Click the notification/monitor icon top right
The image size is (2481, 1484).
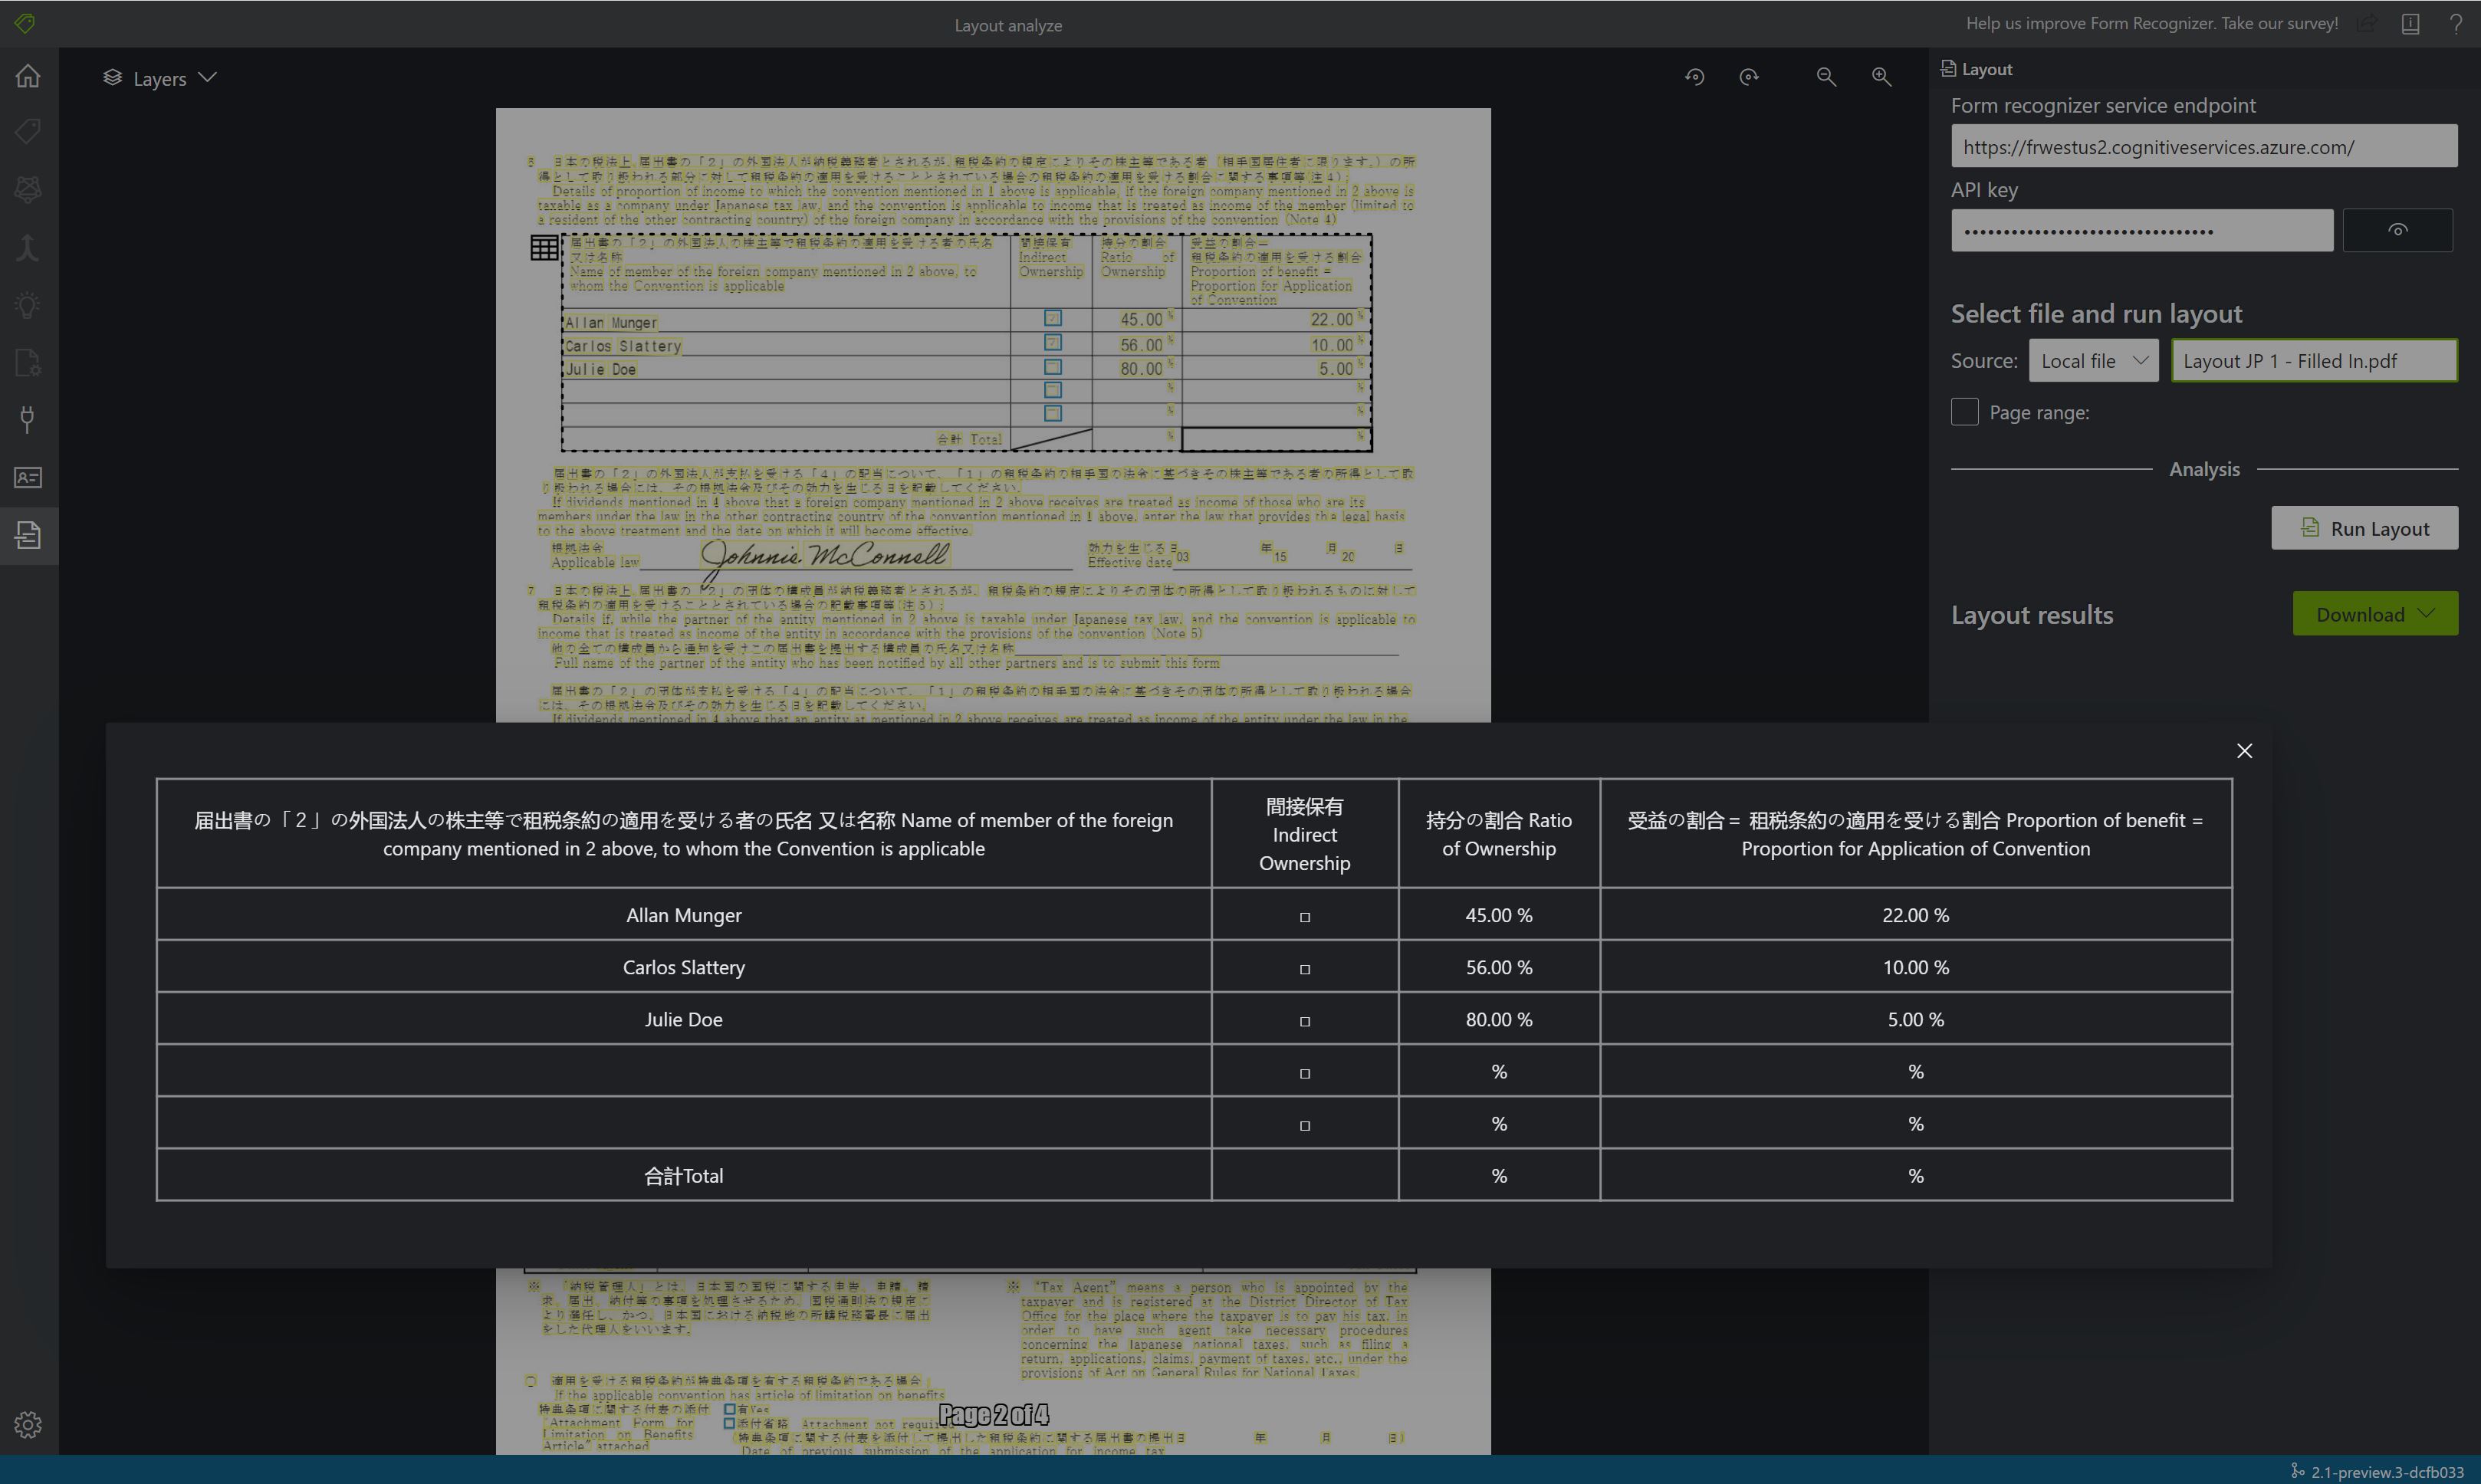(x=2410, y=21)
